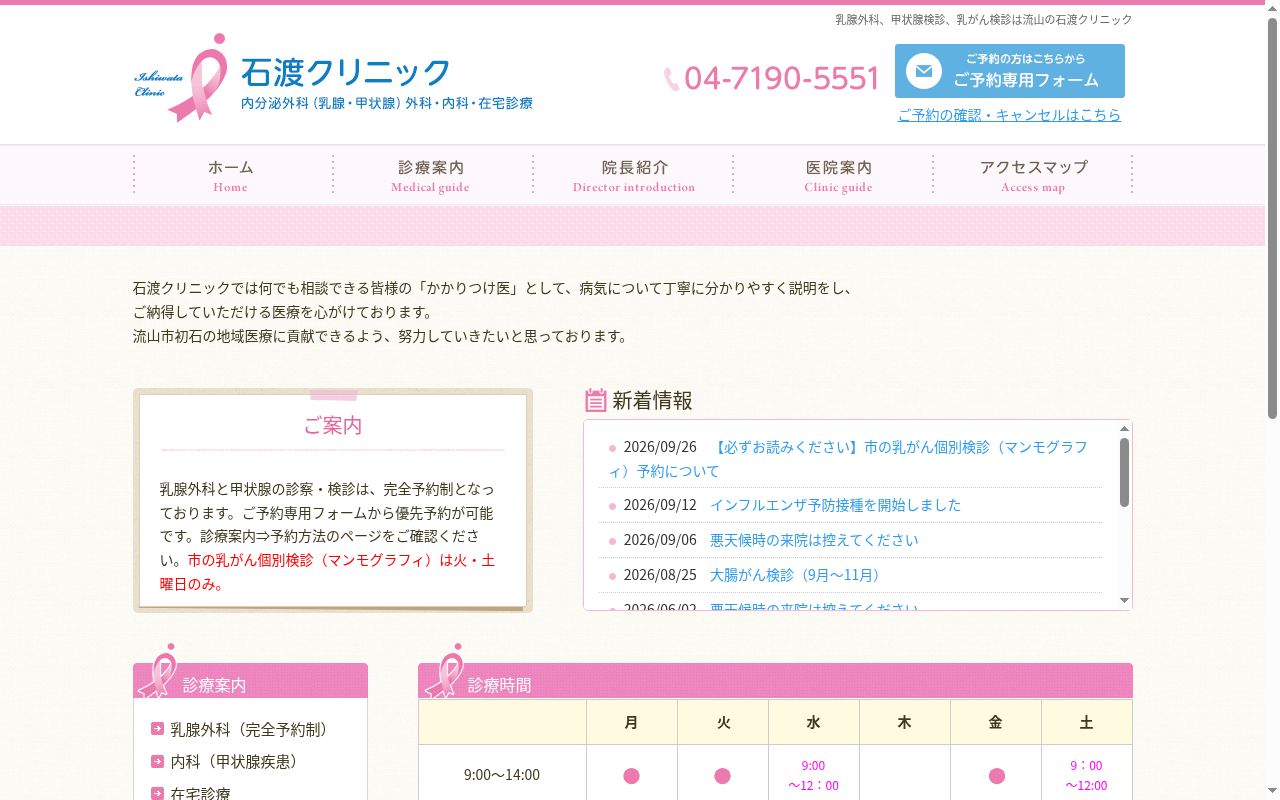This screenshot has height=800, width=1280.
Task: Click the 水 column header in schedule
Action: [x=813, y=722]
